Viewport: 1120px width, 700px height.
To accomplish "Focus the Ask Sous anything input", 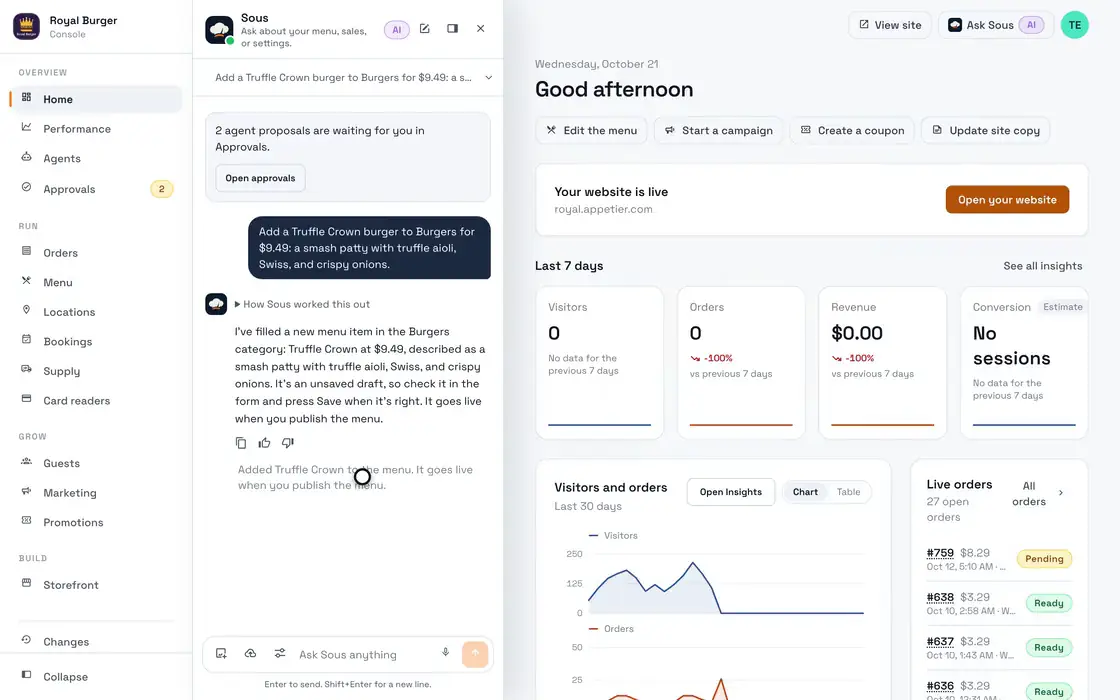I will (364, 654).
